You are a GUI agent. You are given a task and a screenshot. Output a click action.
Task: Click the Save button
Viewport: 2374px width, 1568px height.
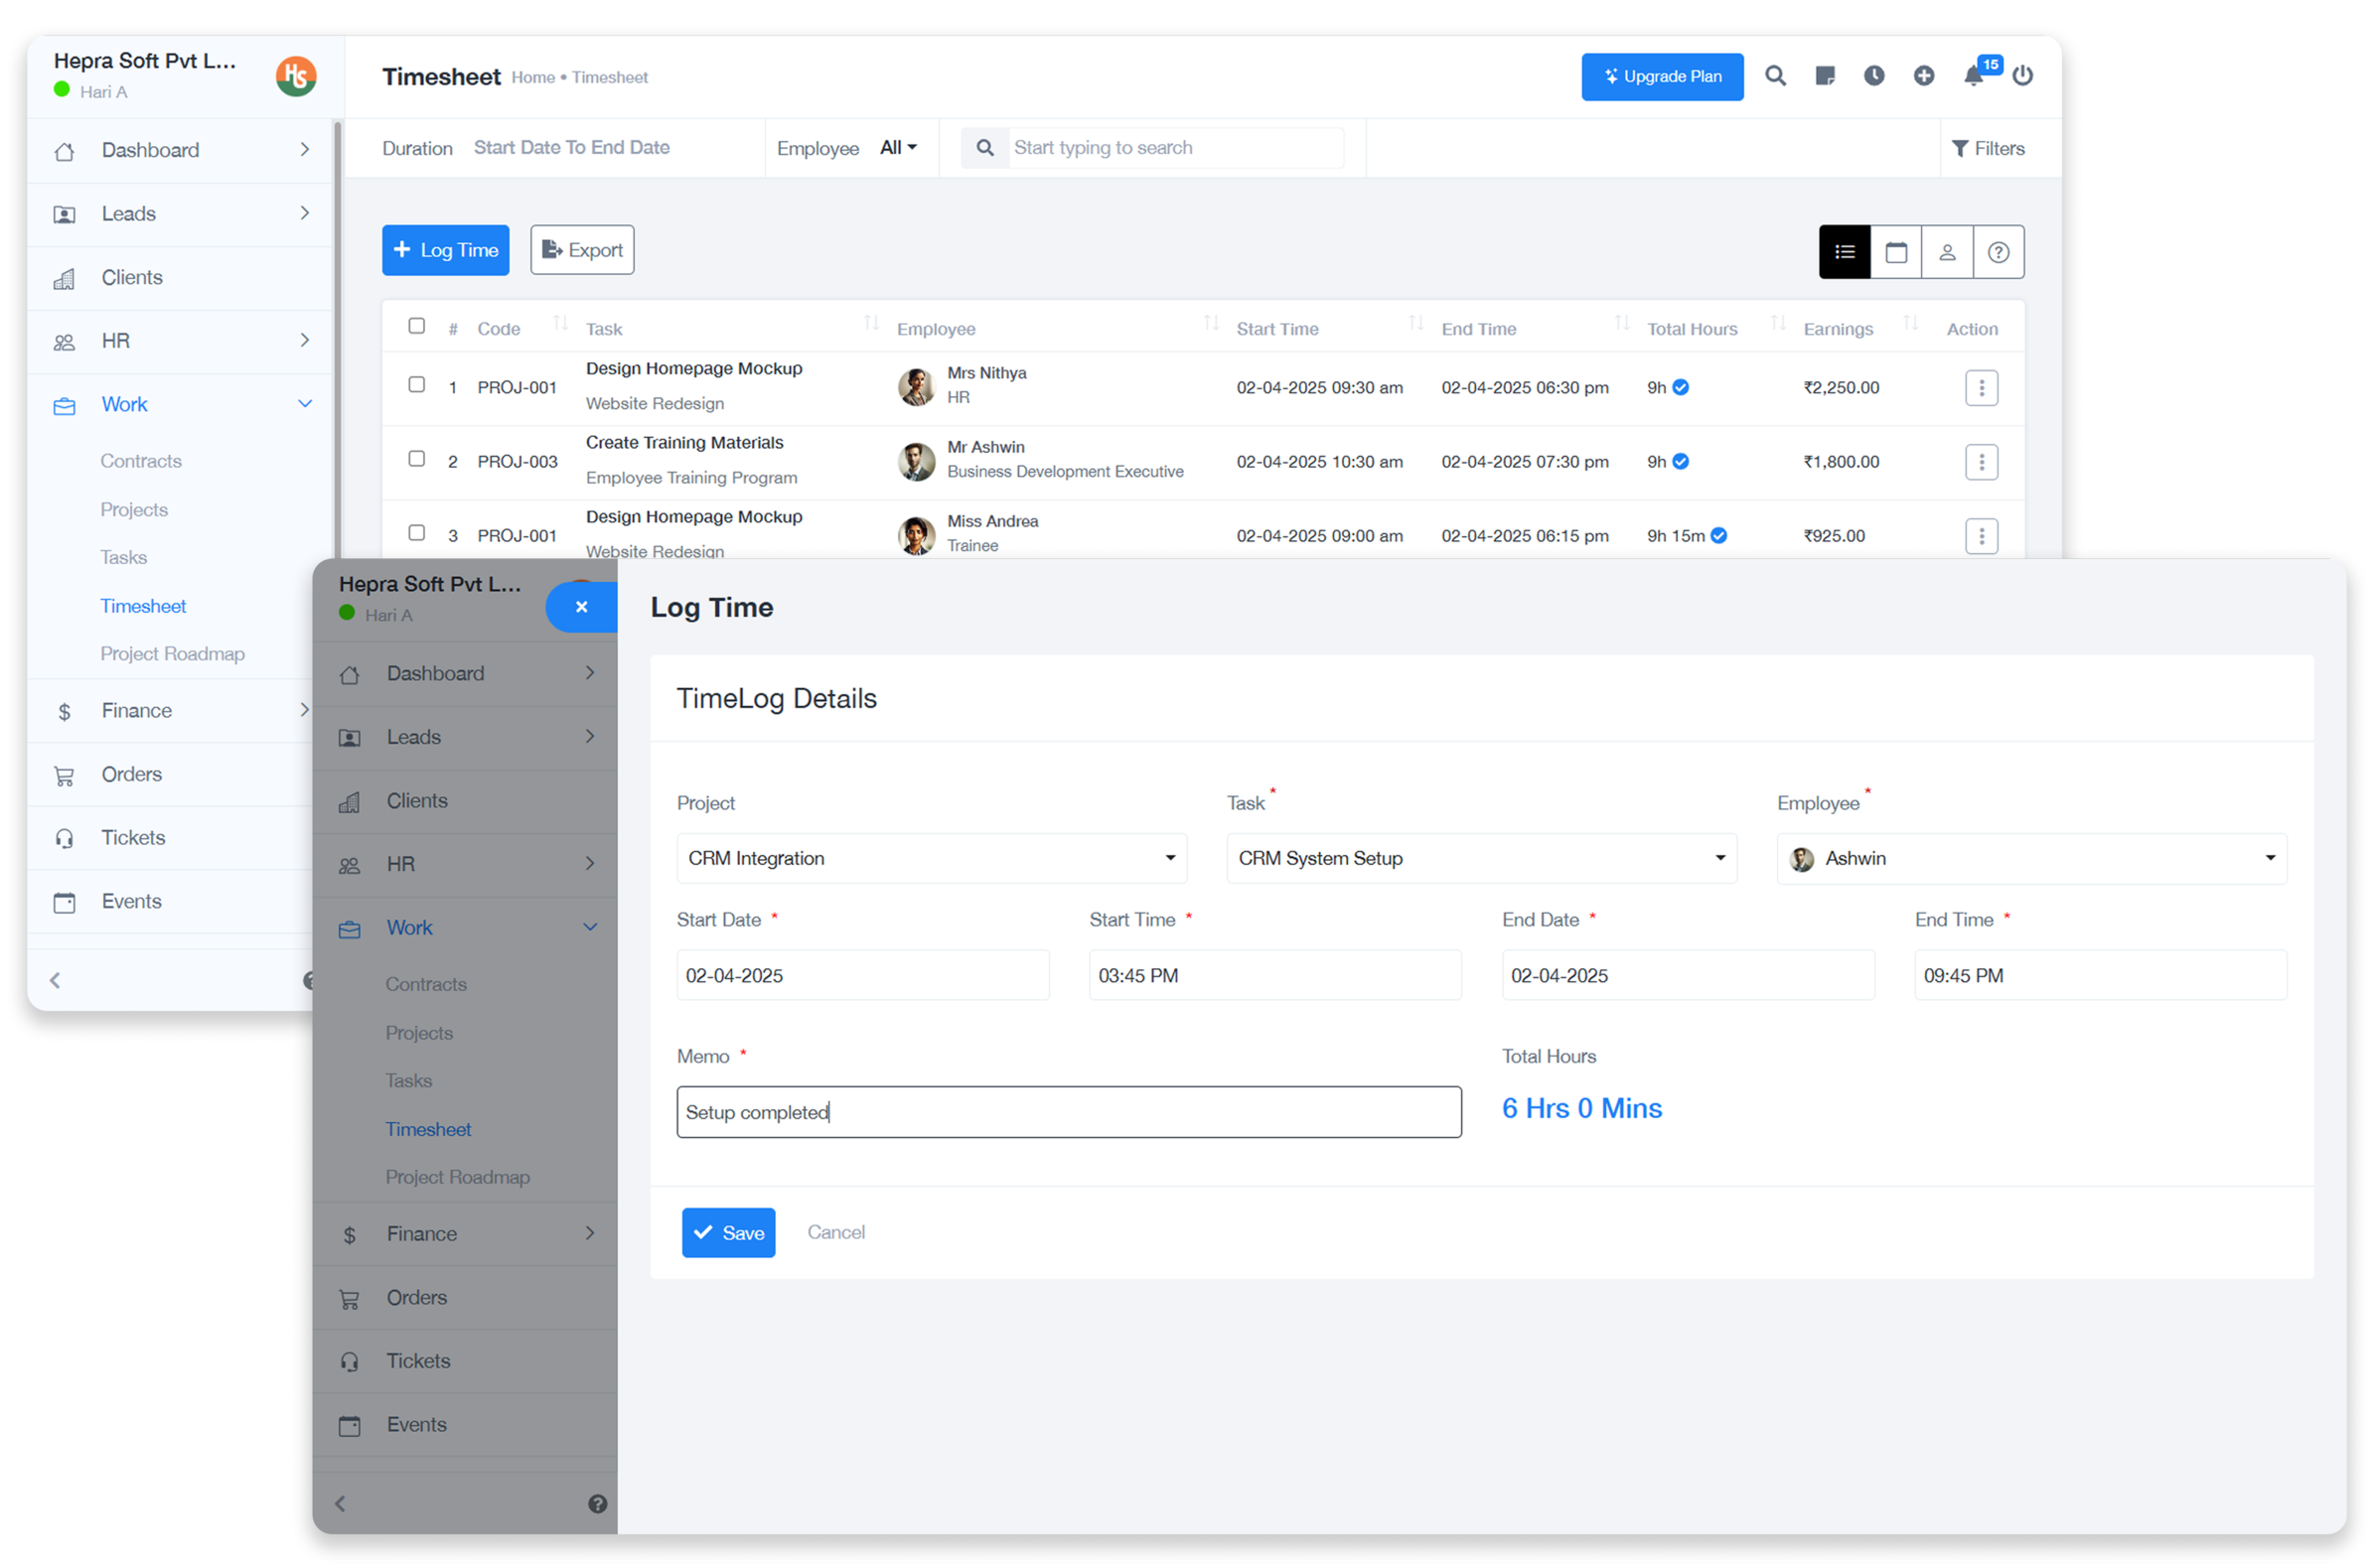728,1233
